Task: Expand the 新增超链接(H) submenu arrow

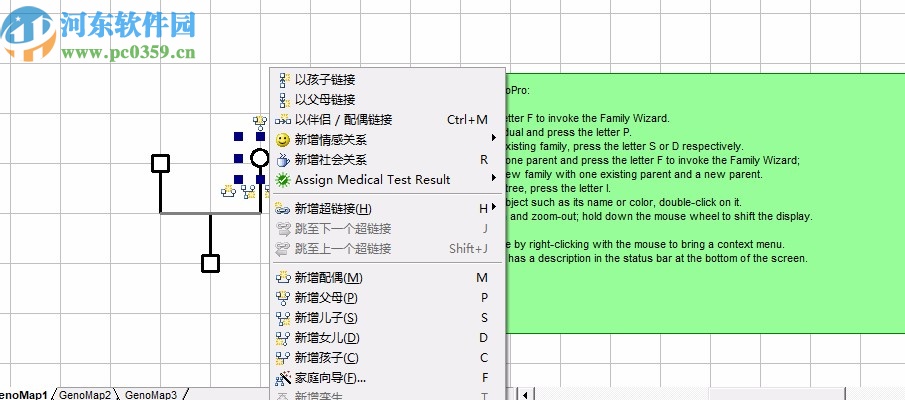Action: pos(494,207)
